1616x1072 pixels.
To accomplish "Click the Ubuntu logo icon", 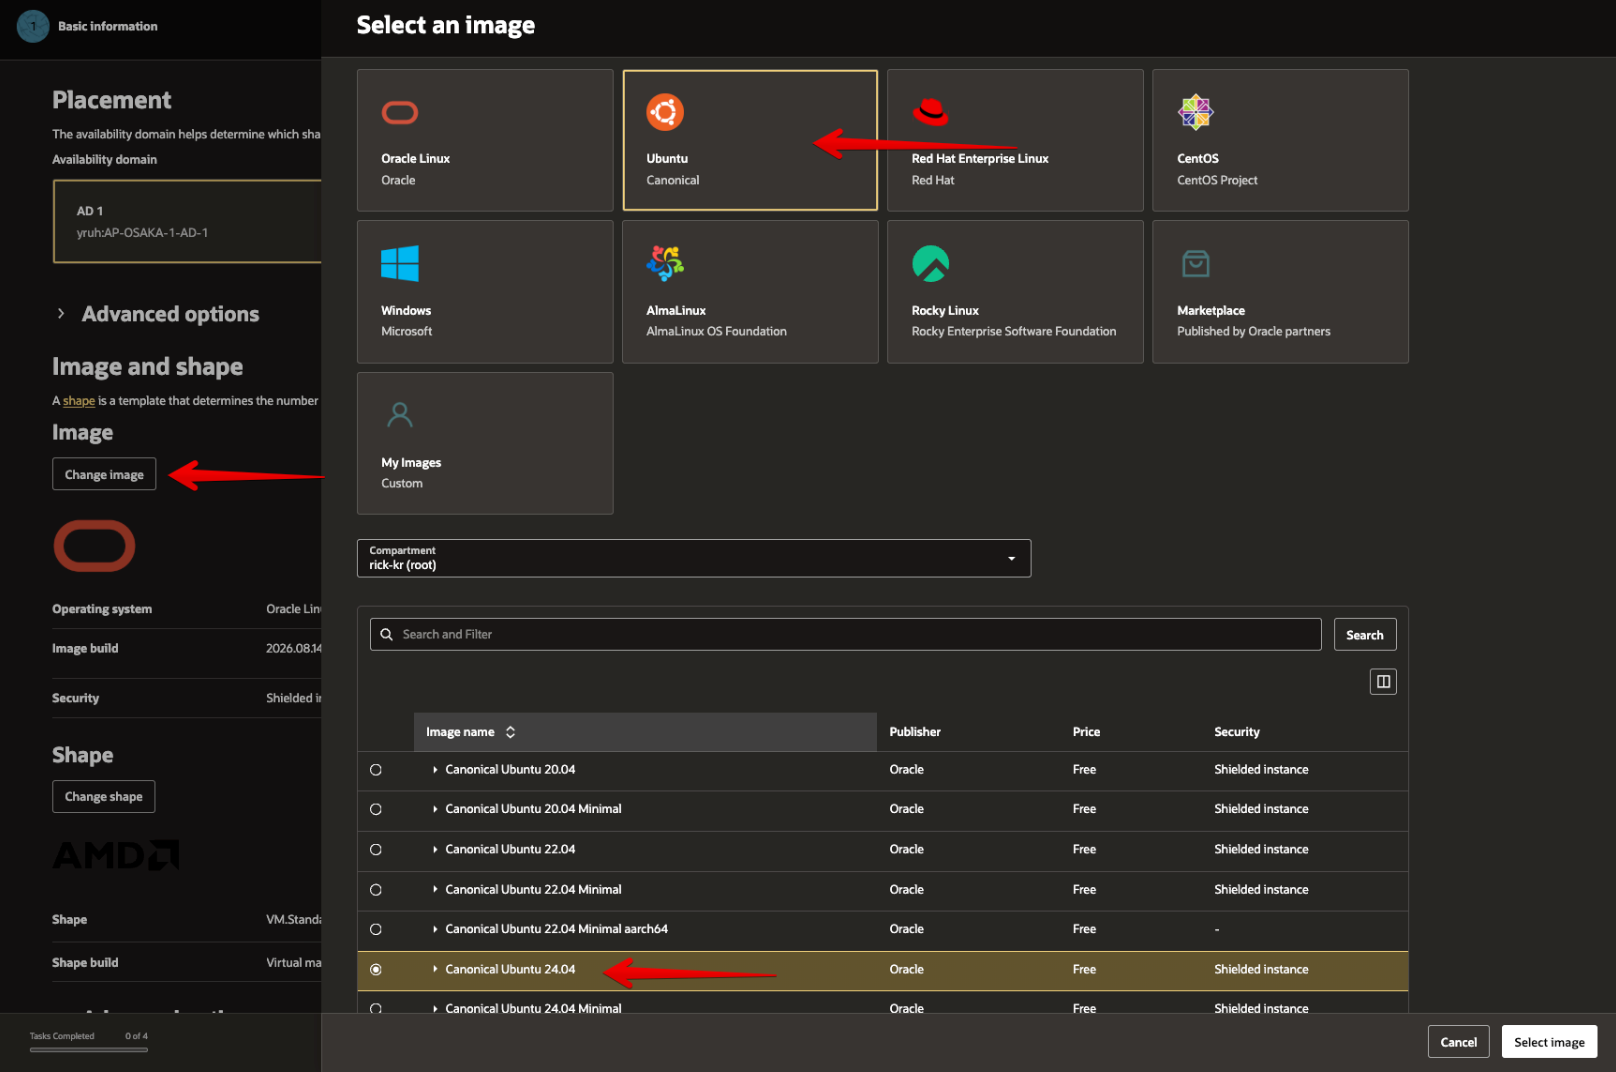I will 665,112.
